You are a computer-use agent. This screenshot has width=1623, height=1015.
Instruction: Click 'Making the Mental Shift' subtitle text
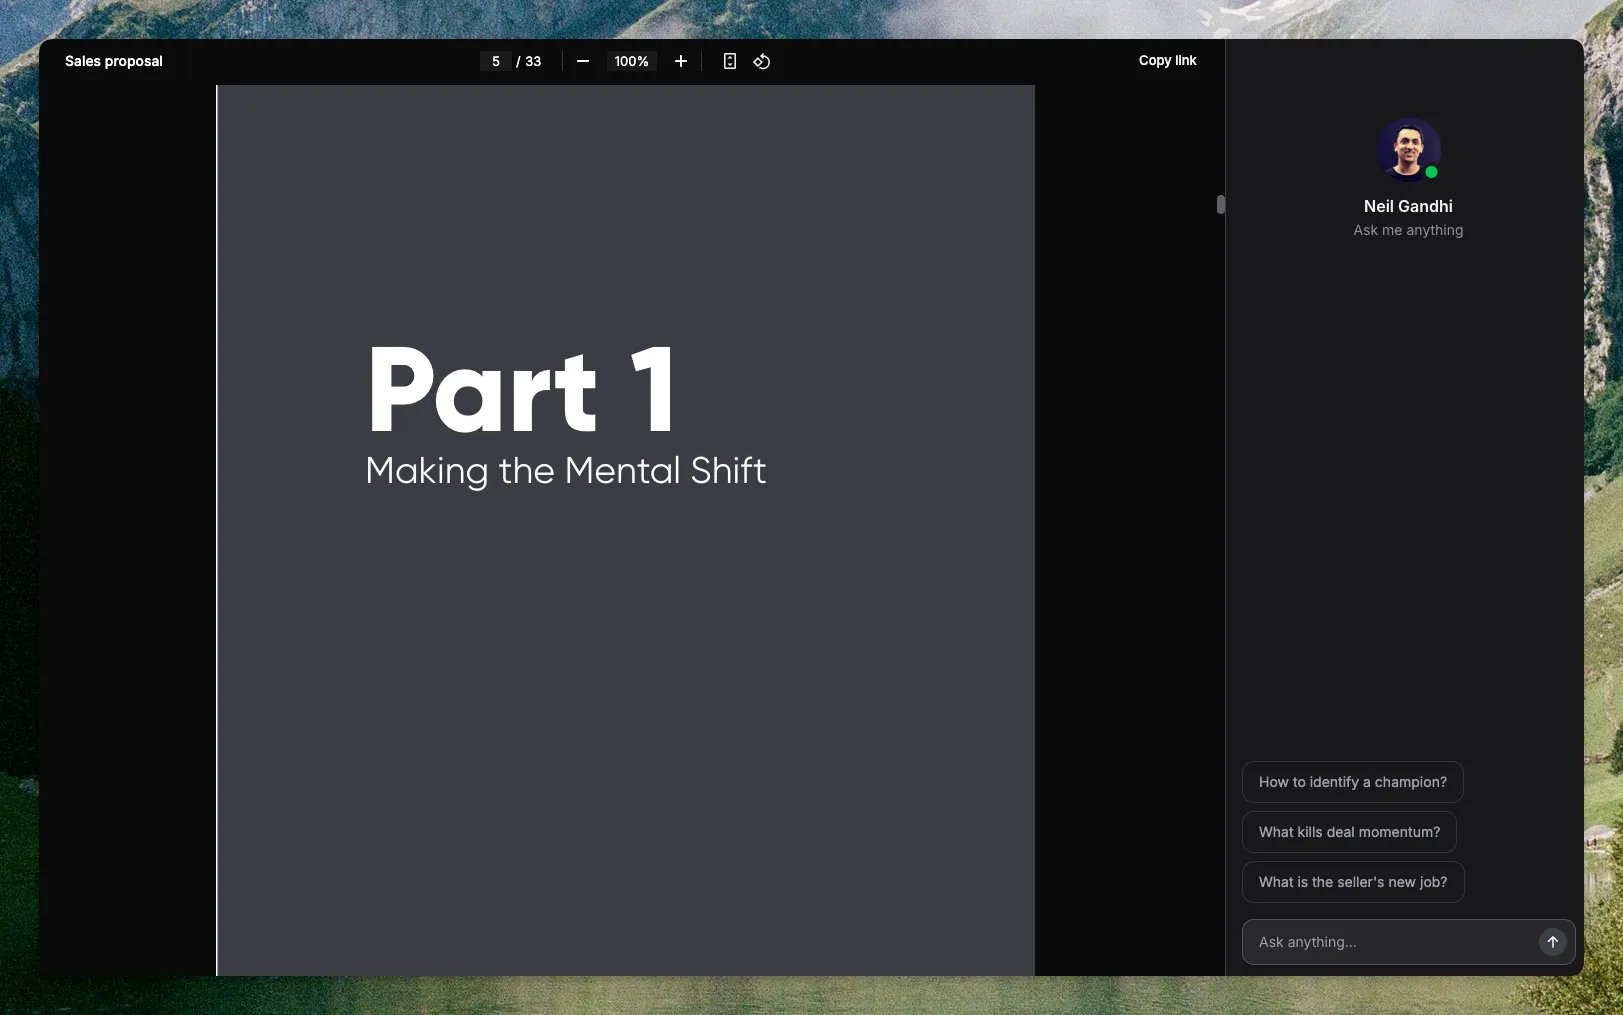[x=566, y=471]
